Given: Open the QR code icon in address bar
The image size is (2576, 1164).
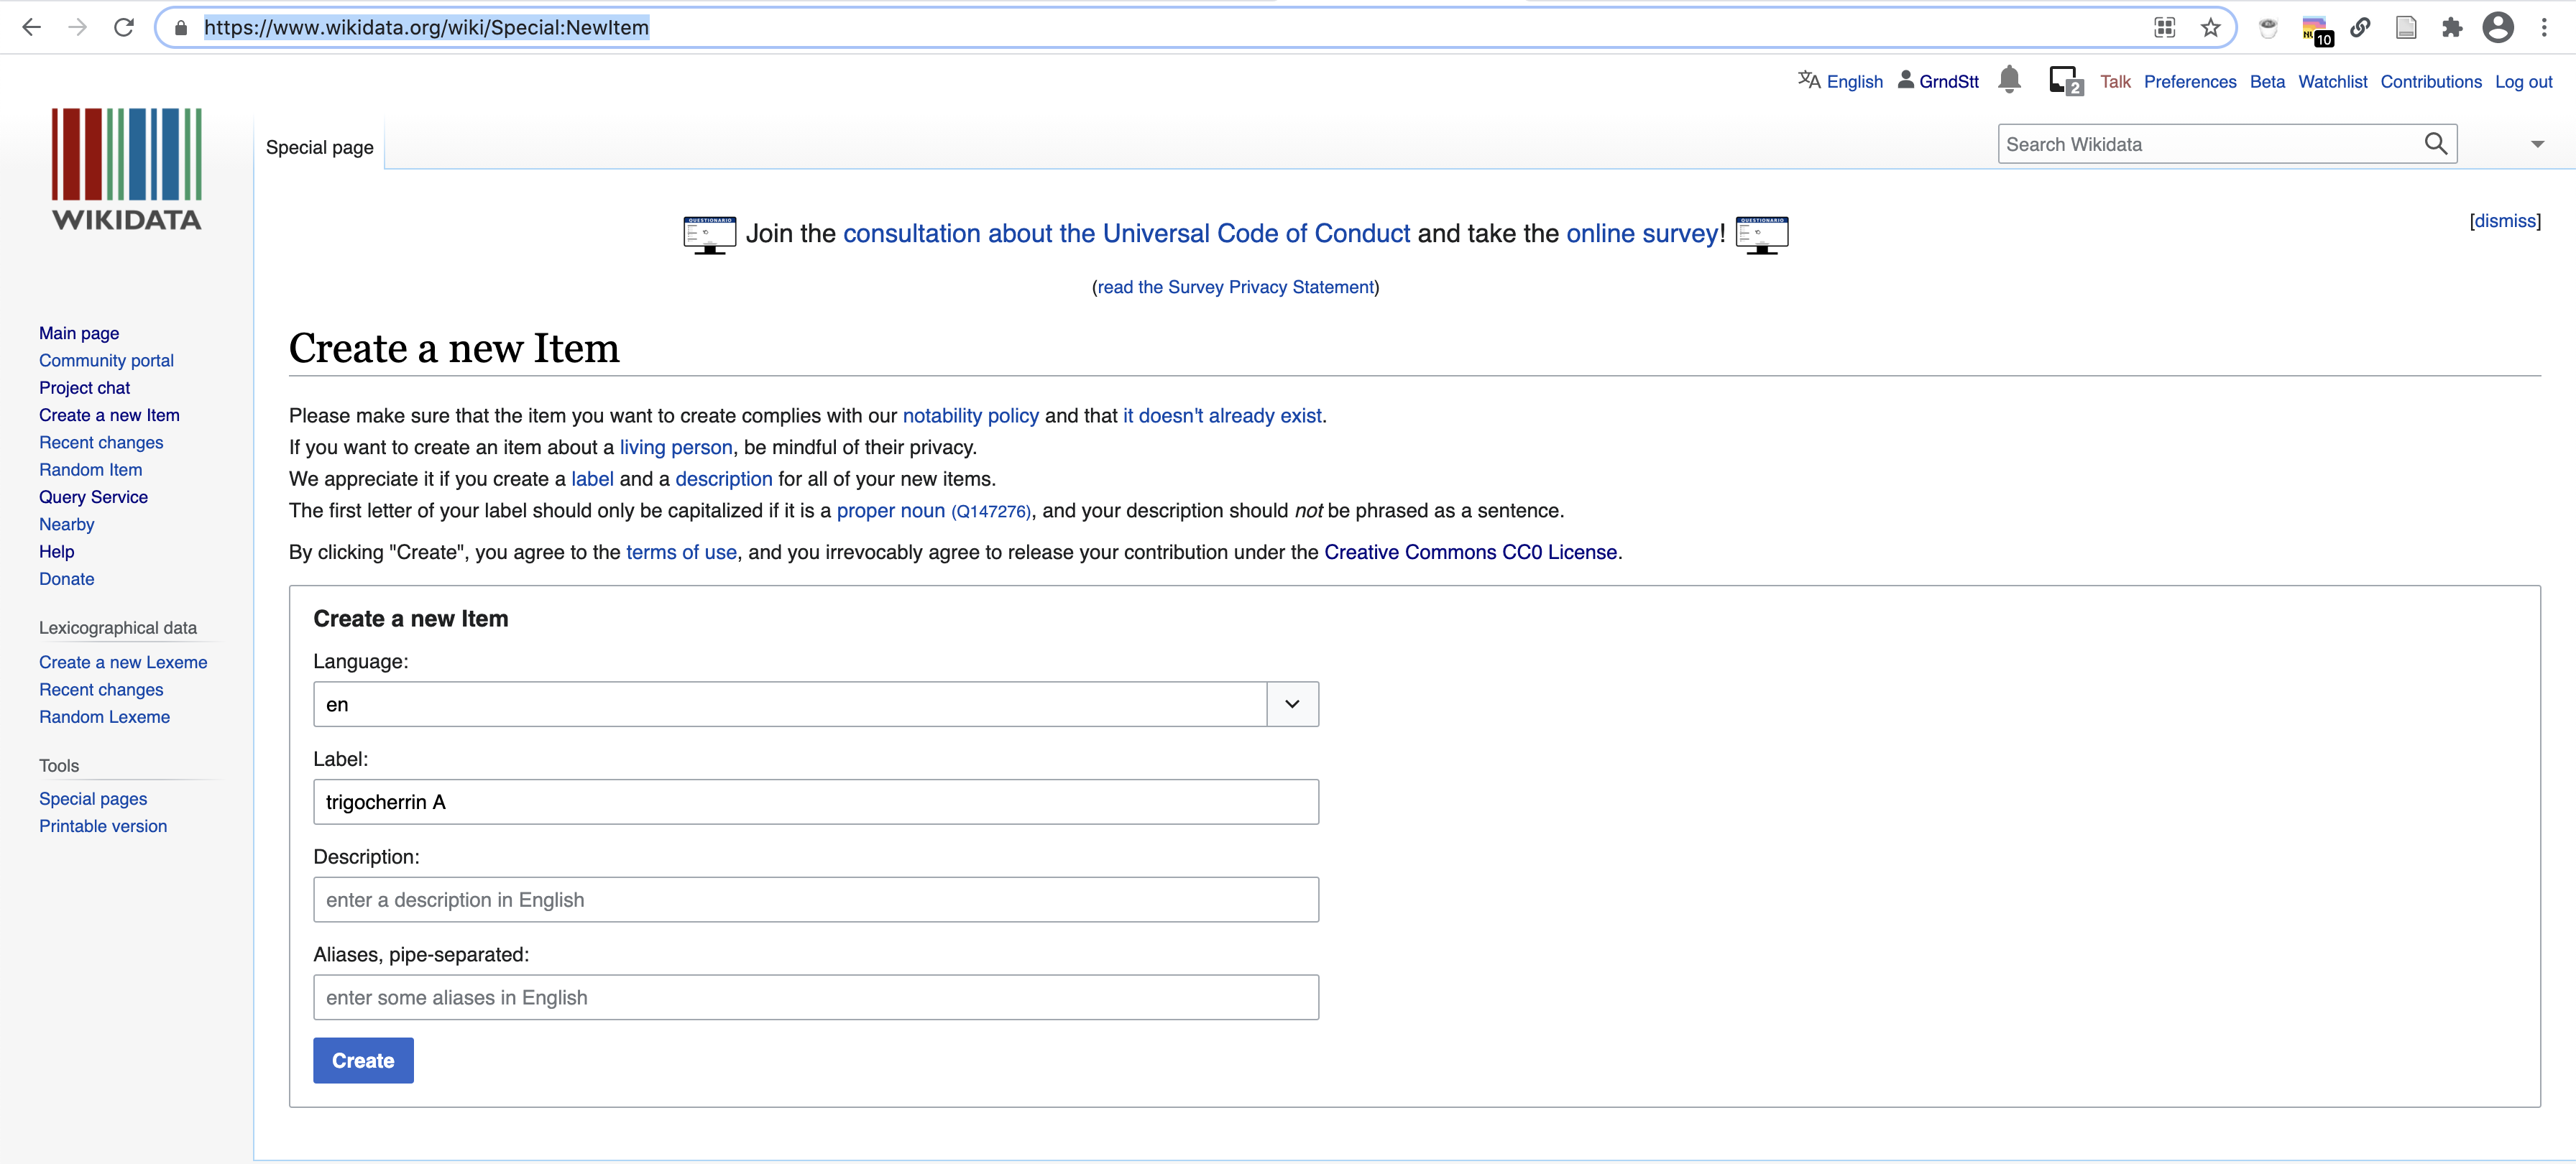Looking at the screenshot, I should [2165, 28].
